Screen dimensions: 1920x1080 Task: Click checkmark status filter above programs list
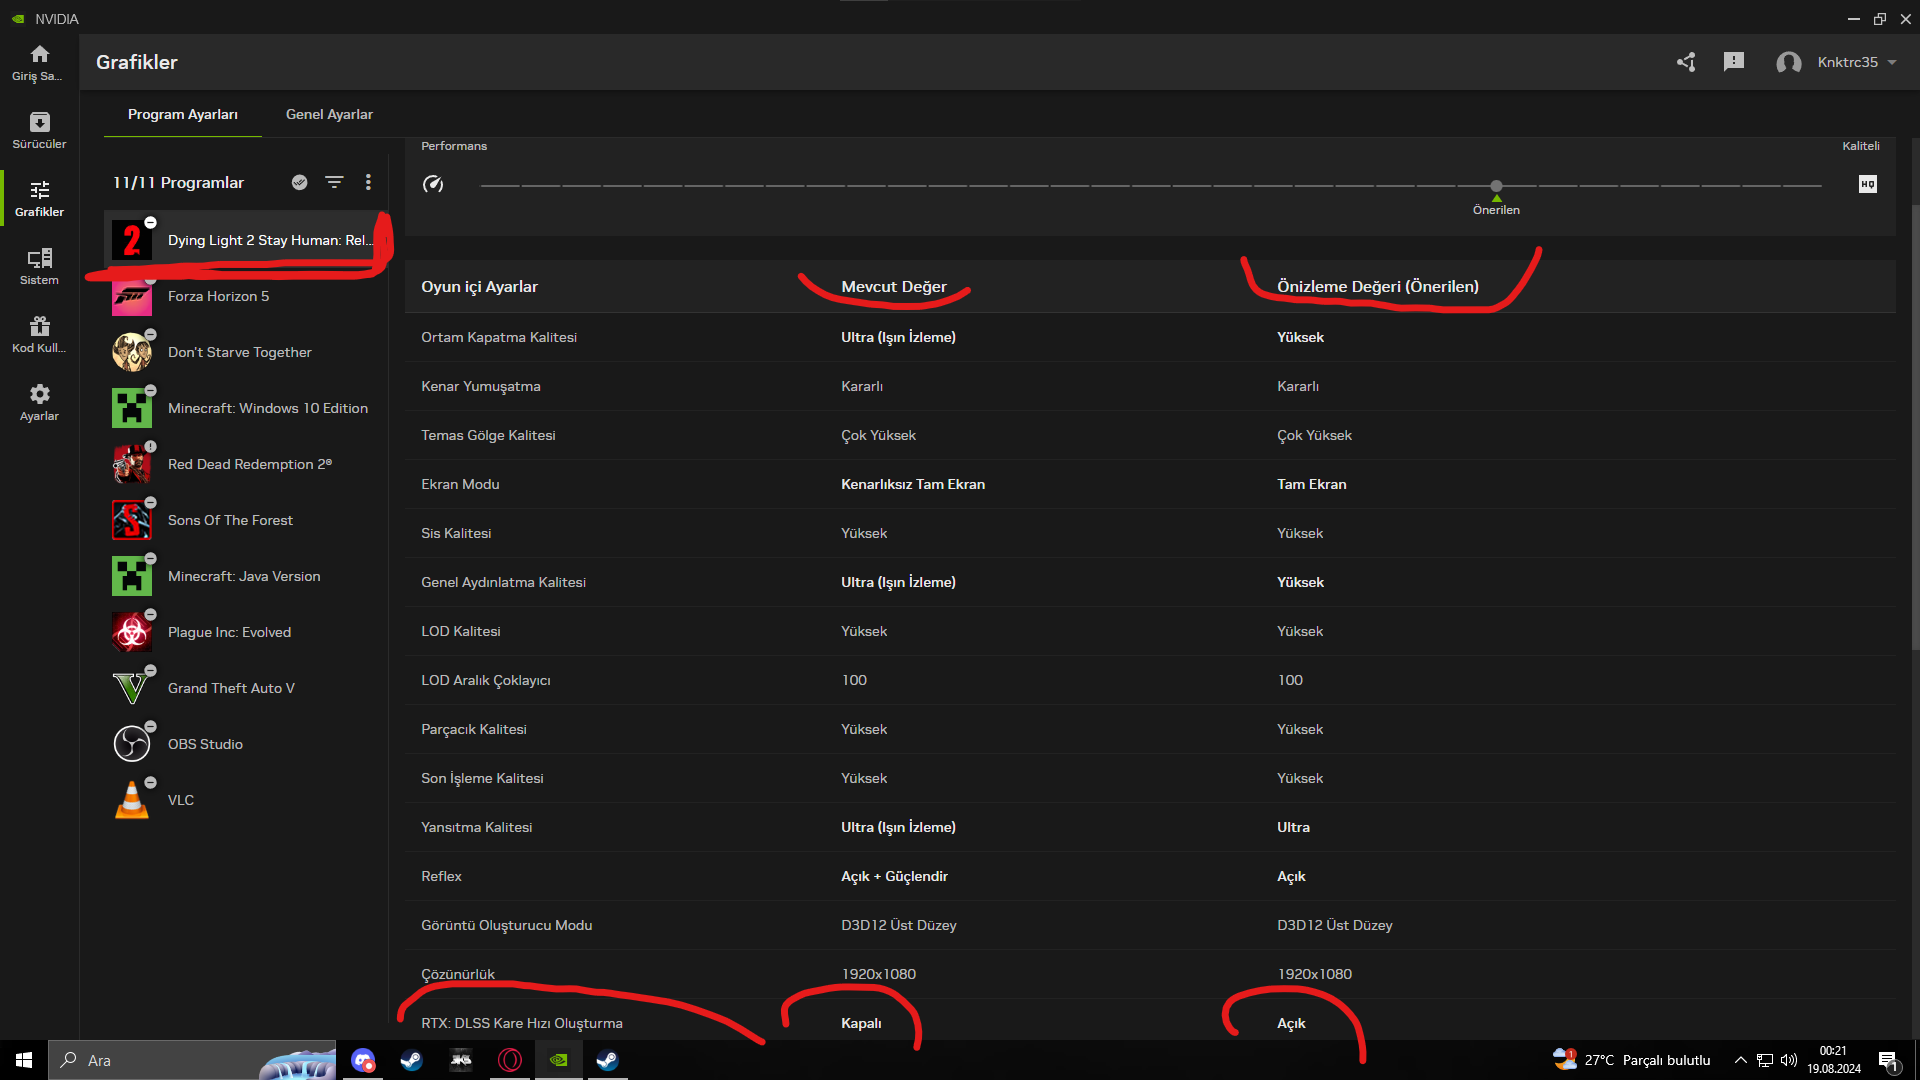pos(299,182)
